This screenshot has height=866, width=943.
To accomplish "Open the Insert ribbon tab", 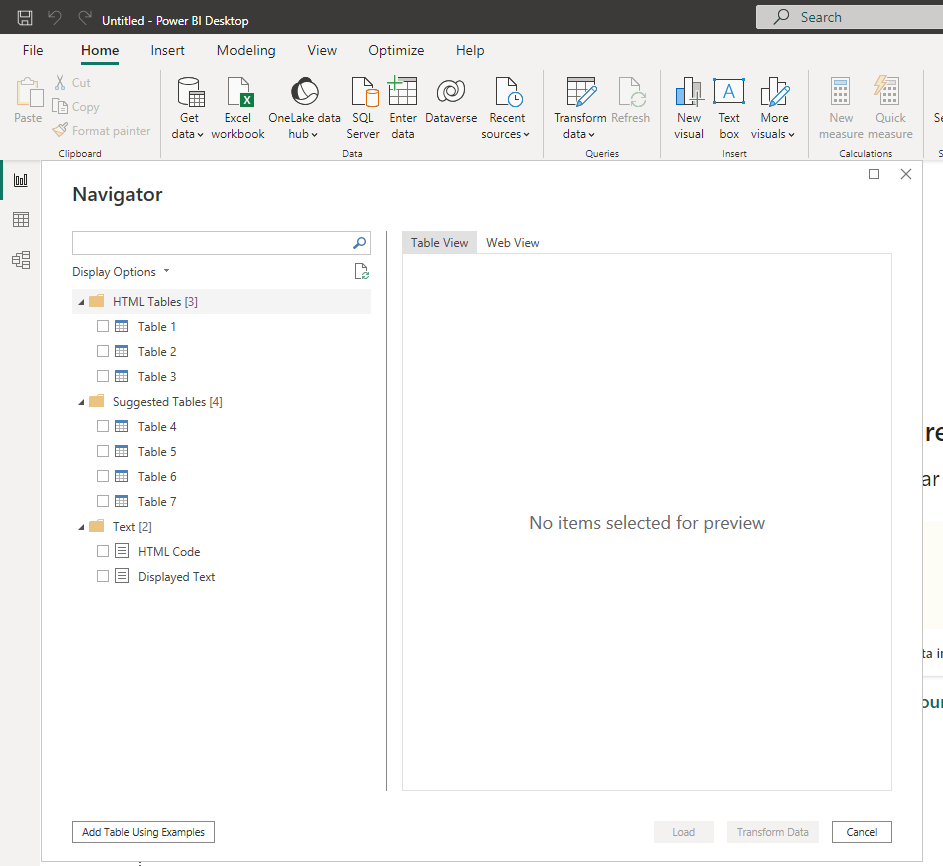I will [167, 51].
